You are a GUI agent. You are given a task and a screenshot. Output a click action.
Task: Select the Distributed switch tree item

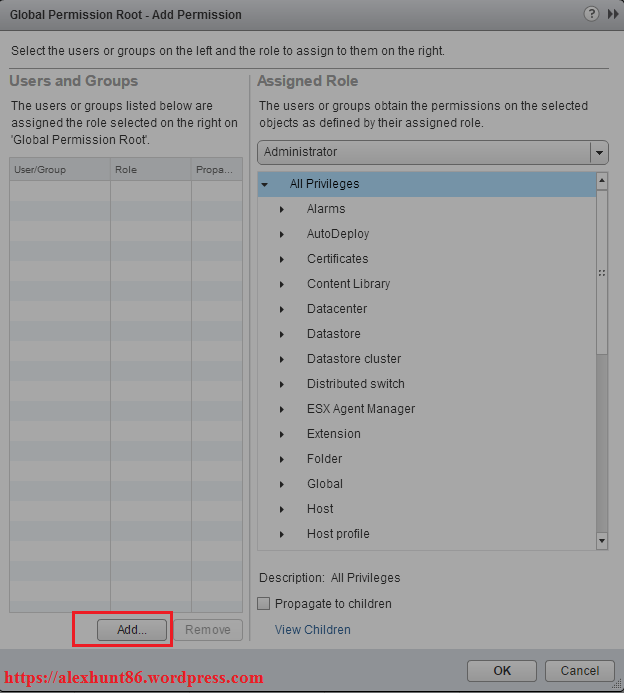click(355, 384)
